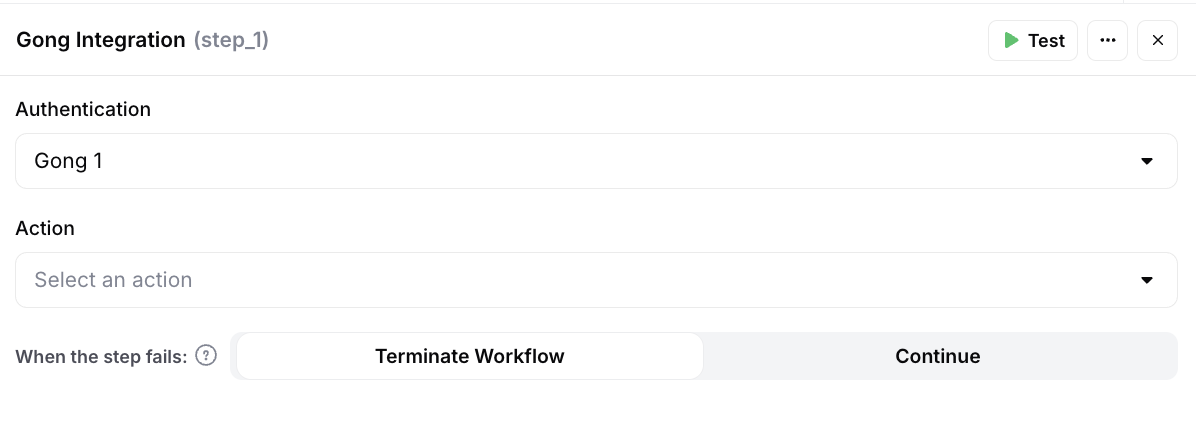Close the Gong Integration panel
The image size is (1196, 438).
tap(1157, 41)
